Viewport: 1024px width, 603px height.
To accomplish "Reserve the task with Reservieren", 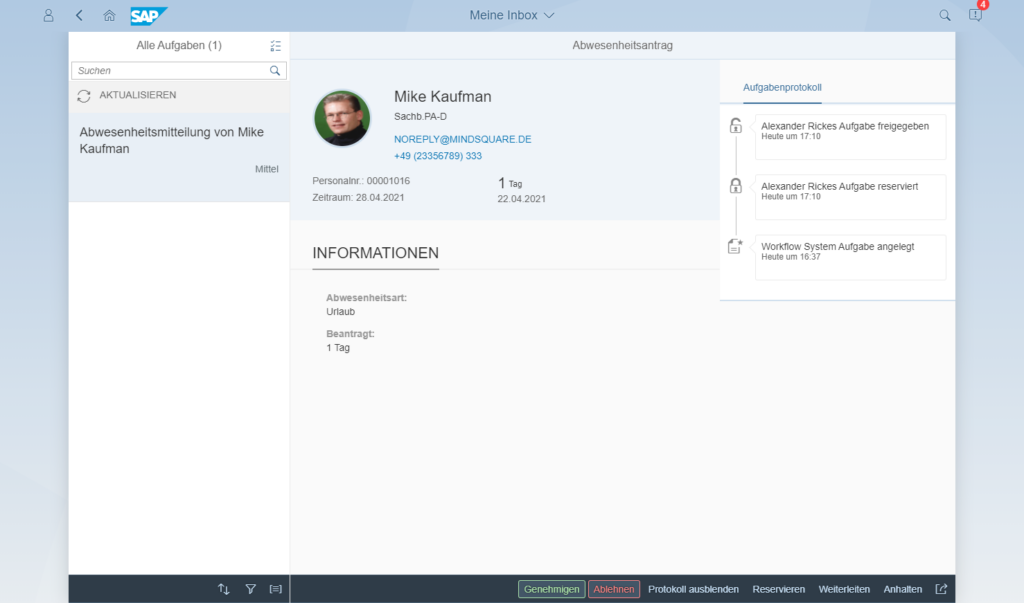I will click(779, 589).
